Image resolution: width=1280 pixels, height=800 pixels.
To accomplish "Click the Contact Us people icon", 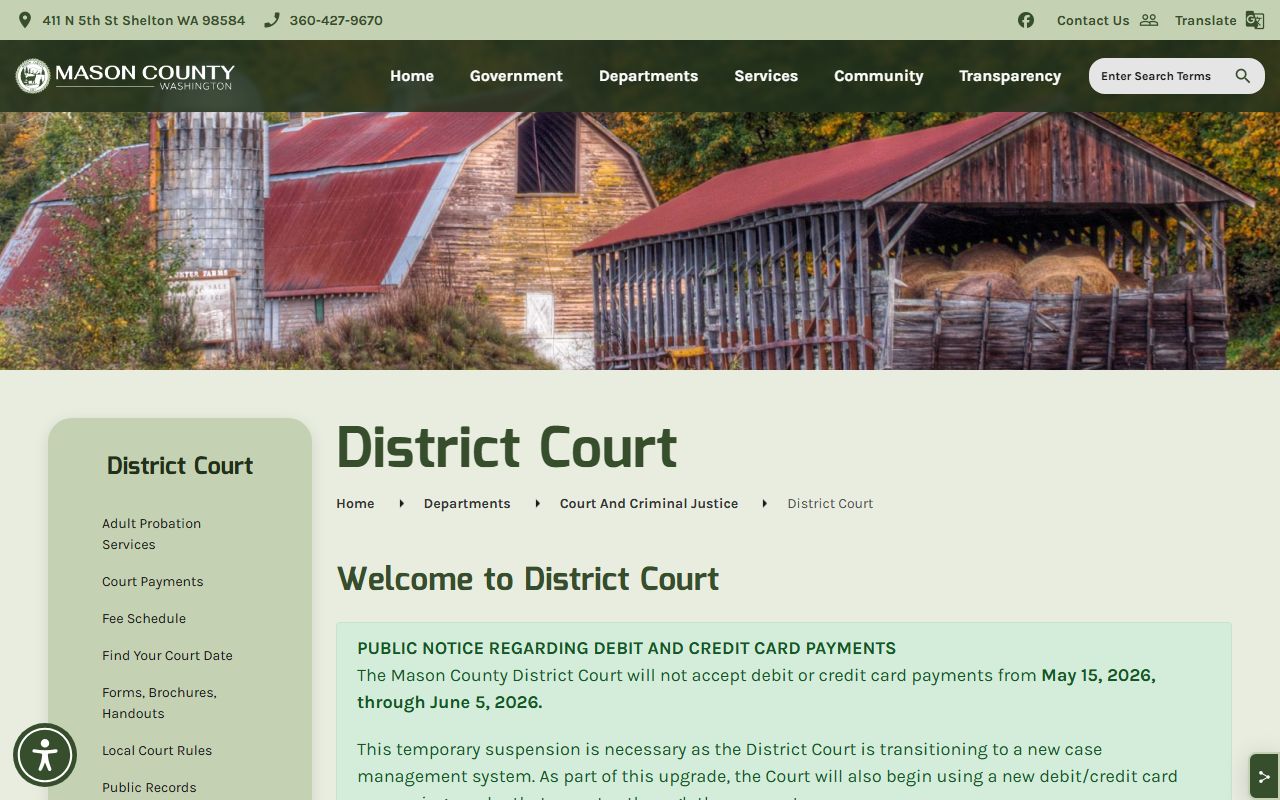I will 1149,20.
